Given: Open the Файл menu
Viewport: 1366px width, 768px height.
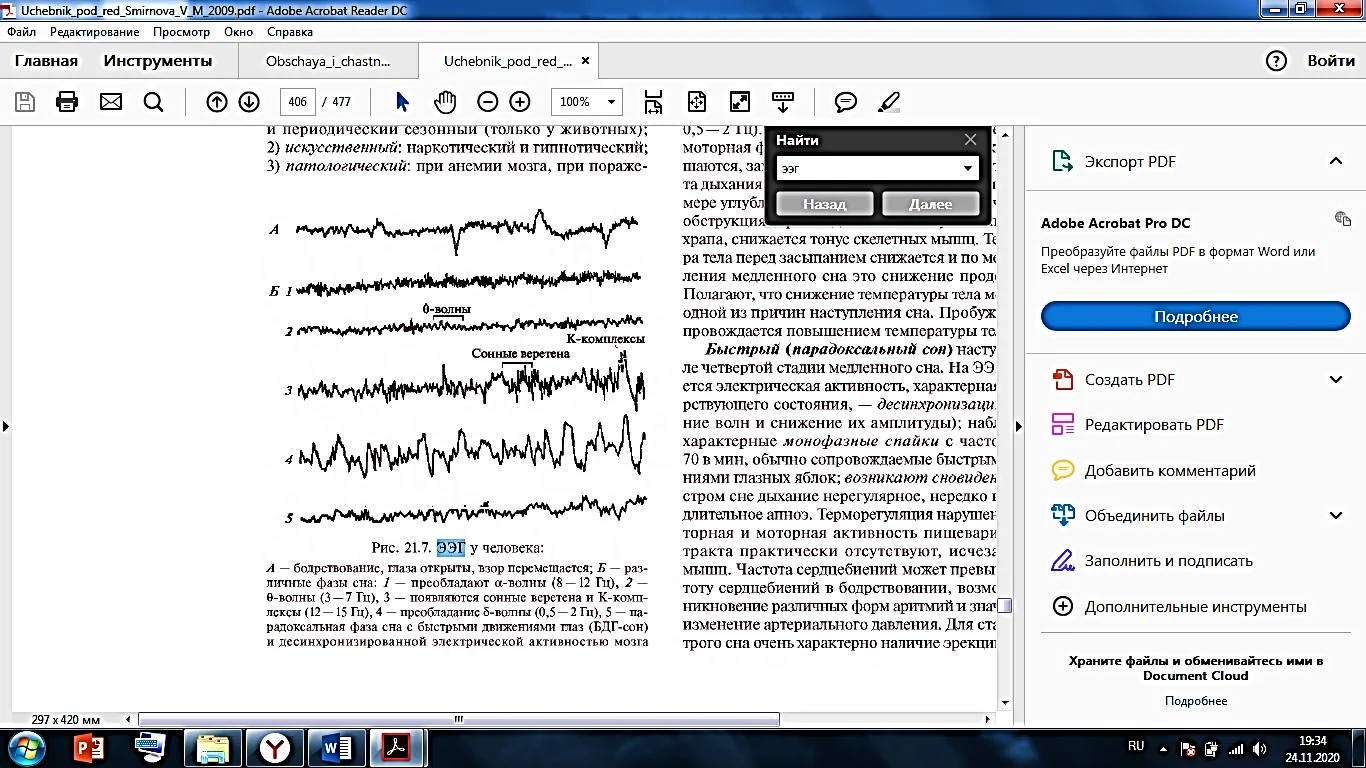Looking at the screenshot, I should click(x=21, y=32).
